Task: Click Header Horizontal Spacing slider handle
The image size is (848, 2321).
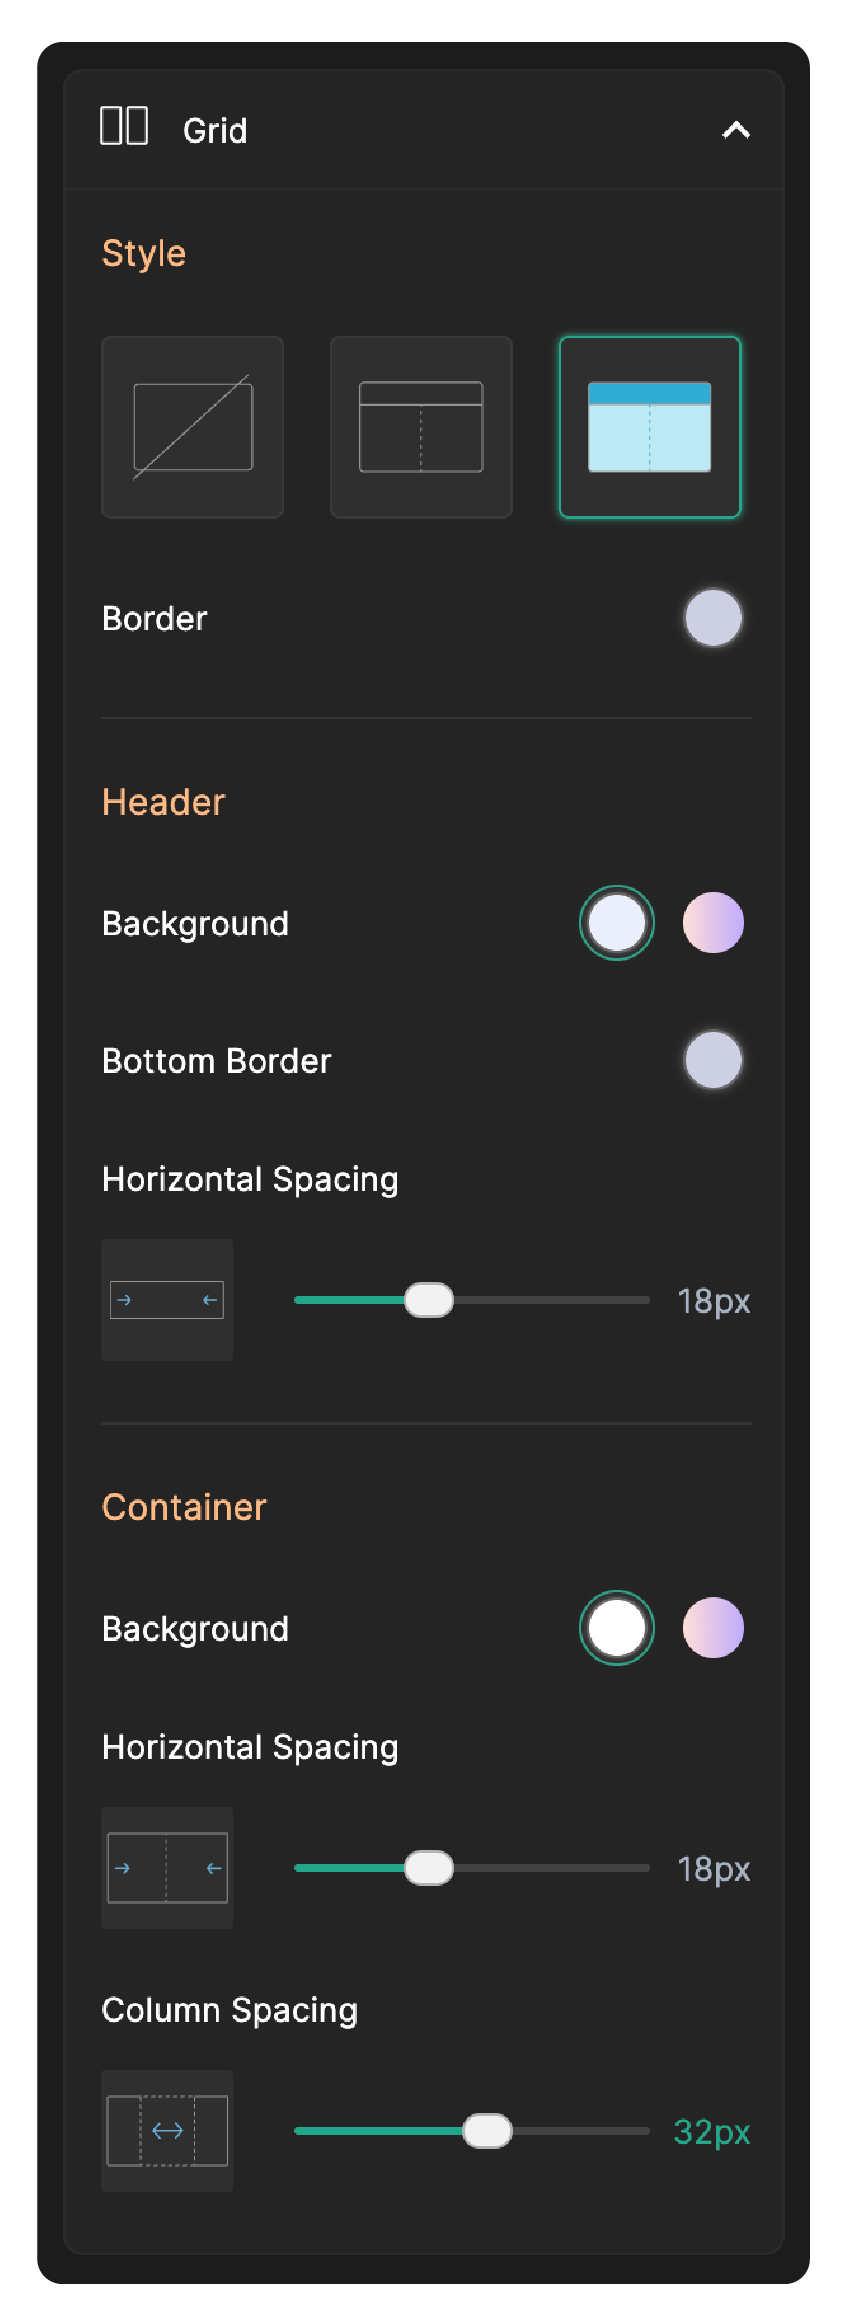Action: [x=429, y=1300]
